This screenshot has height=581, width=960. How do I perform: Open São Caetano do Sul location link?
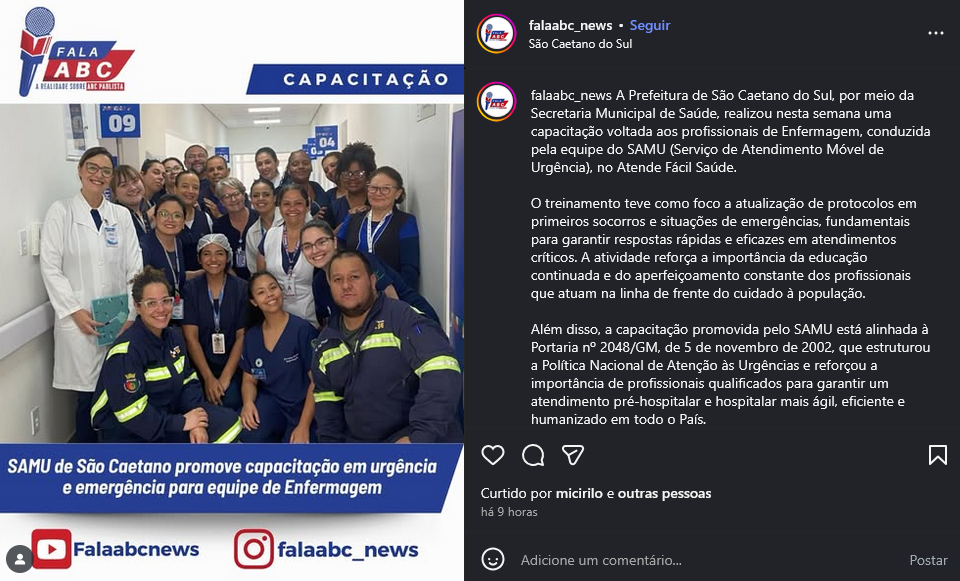(x=580, y=44)
